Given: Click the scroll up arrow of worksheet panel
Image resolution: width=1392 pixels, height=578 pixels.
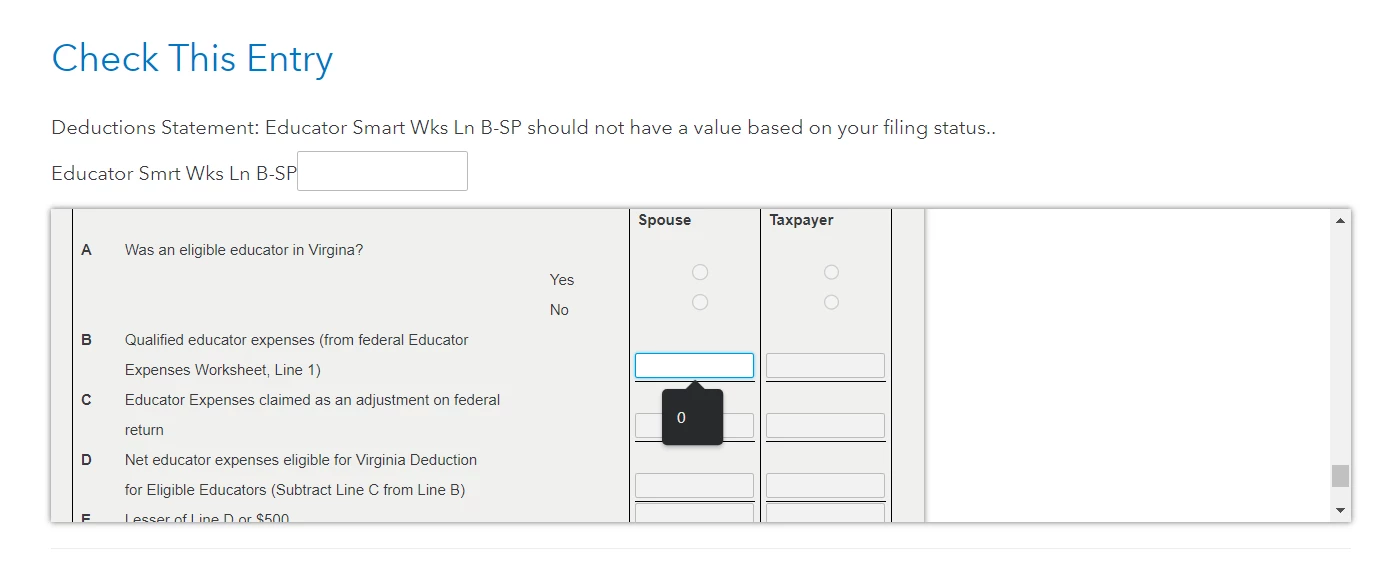Looking at the screenshot, I should (x=1341, y=220).
